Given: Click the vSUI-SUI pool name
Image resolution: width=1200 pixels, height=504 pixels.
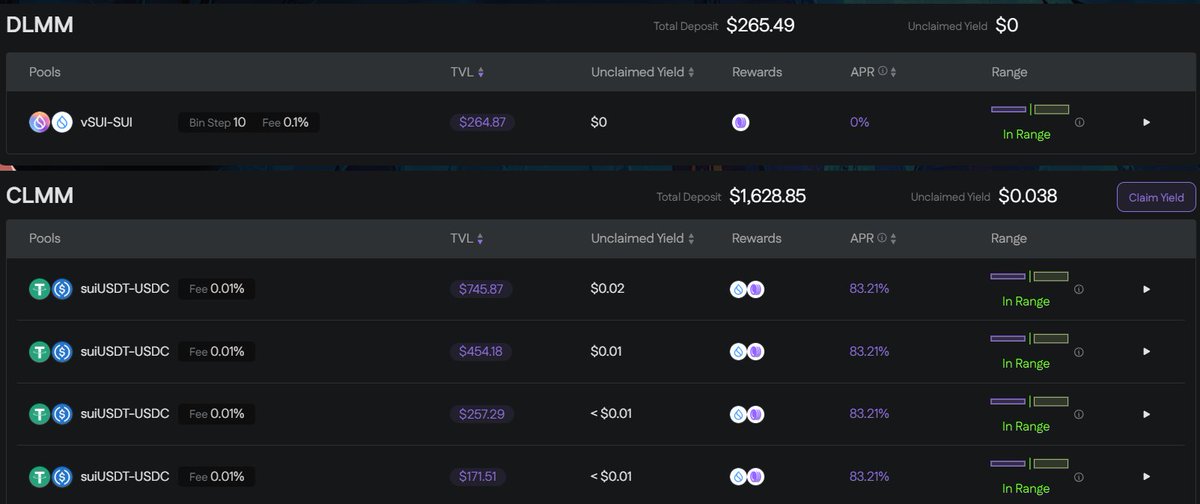Looking at the screenshot, I should pos(106,122).
